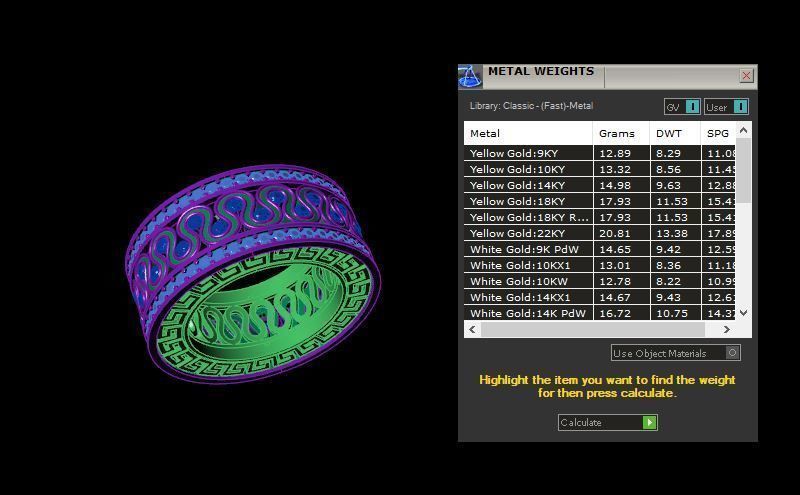Click the Metal Weights scale icon
This screenshot has width=800, height=495.
[469, 77]
